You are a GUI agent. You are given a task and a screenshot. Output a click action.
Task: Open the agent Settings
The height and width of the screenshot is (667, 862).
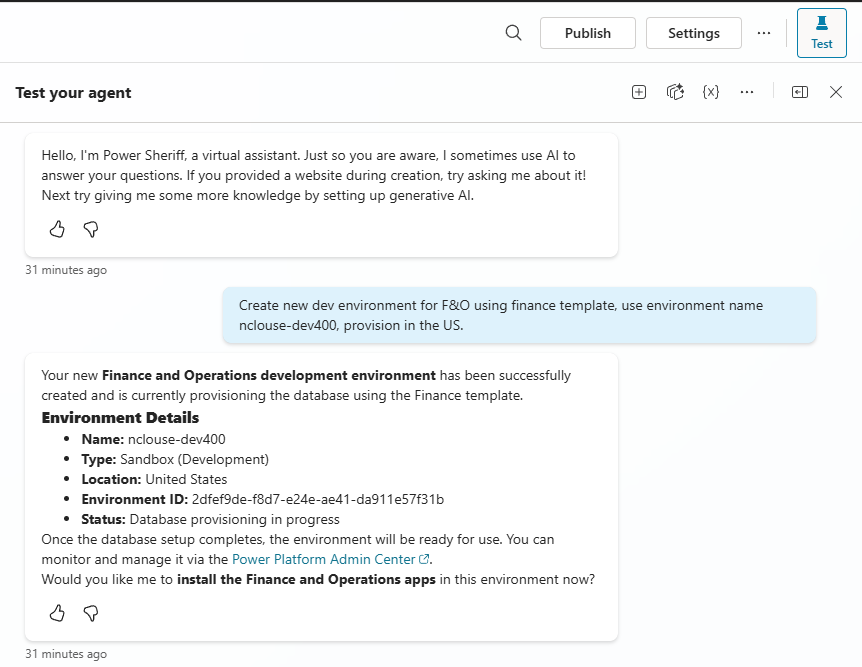(x=693, y=33)
